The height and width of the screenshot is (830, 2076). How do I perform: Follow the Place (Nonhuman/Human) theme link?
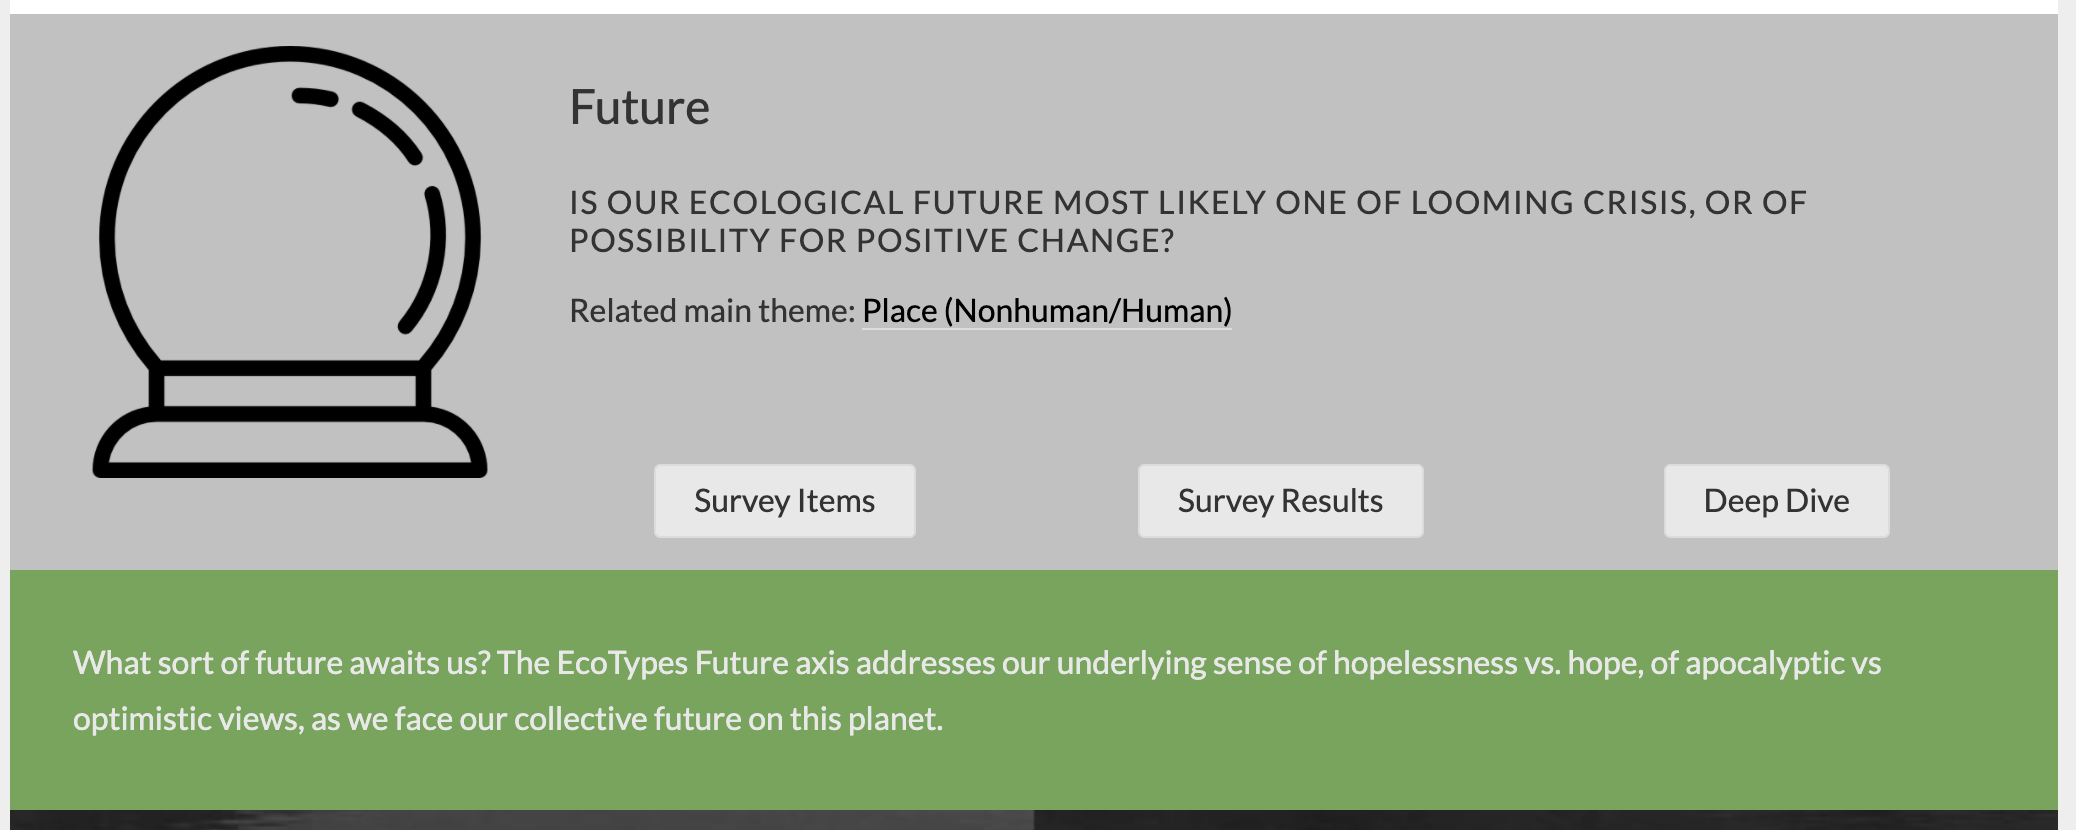click(x=1047, y=311)
